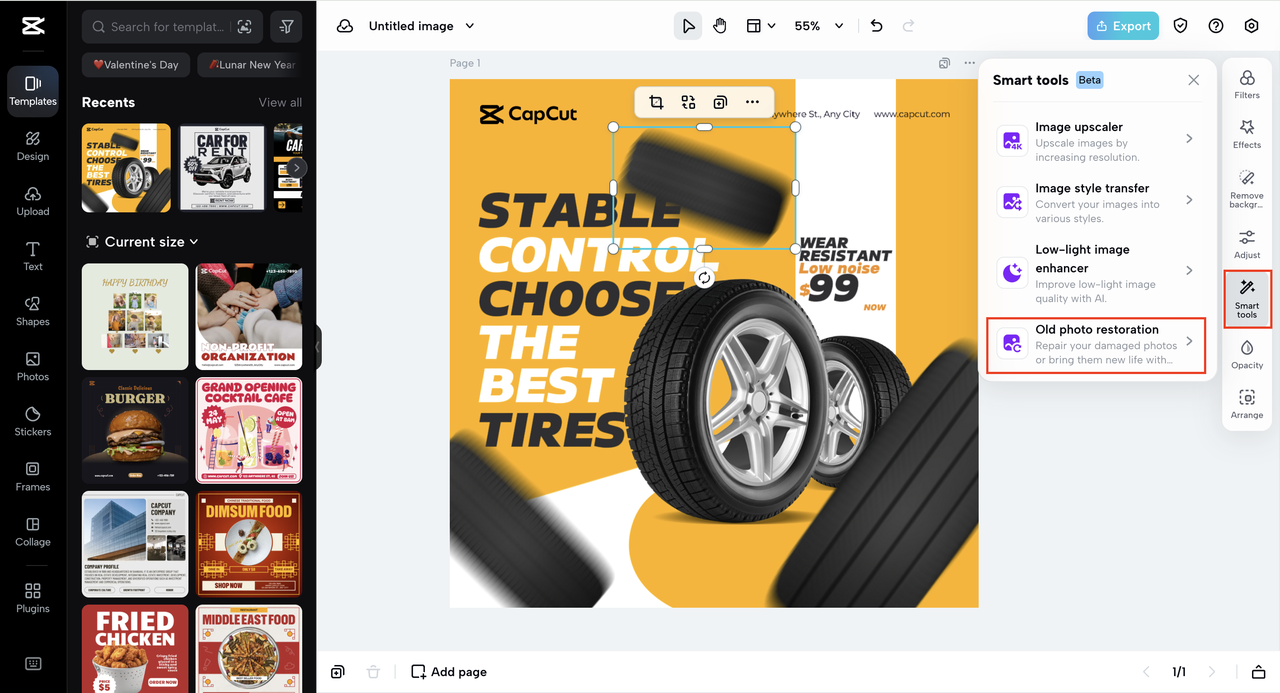
Task: Open the template filter button
Action: (x=287, y=27)
